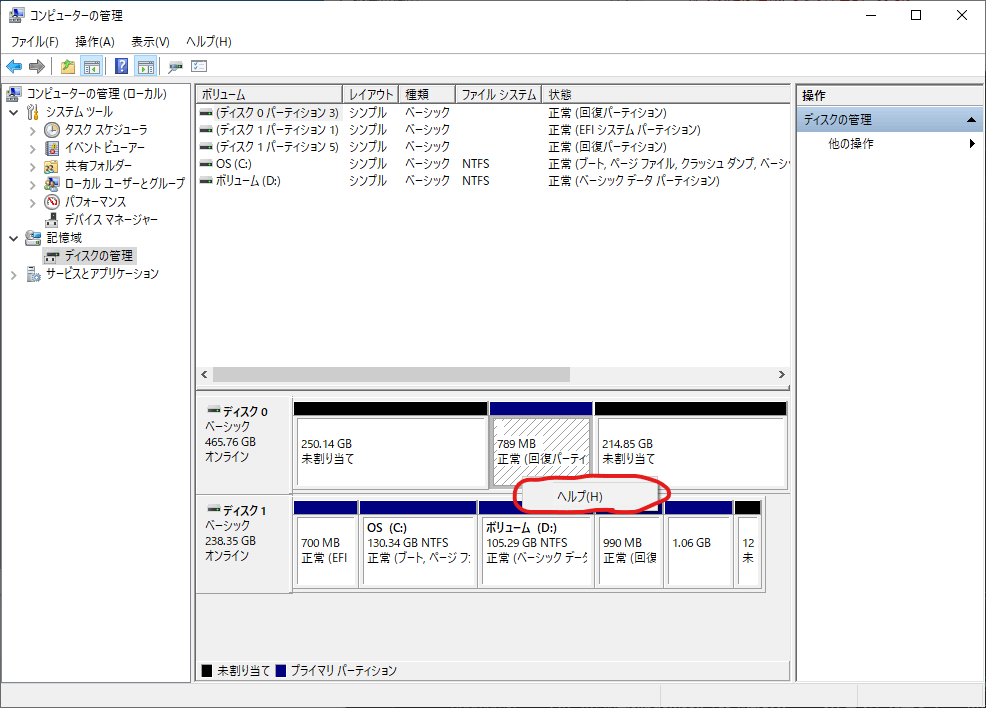Click the volume list scrollbar right arrow
Viewport: 986px width, 708px height.
pos(782,374)
